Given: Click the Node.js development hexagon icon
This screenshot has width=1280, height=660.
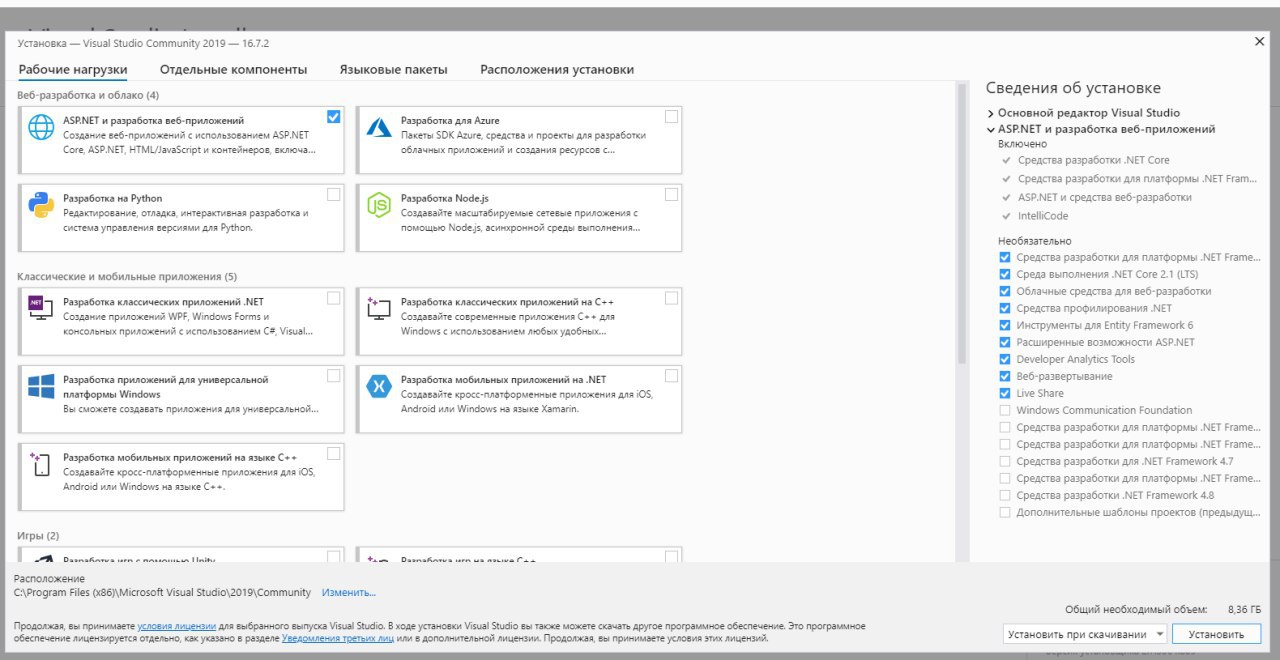Looking at the screenshot, I should click(378, 205).
